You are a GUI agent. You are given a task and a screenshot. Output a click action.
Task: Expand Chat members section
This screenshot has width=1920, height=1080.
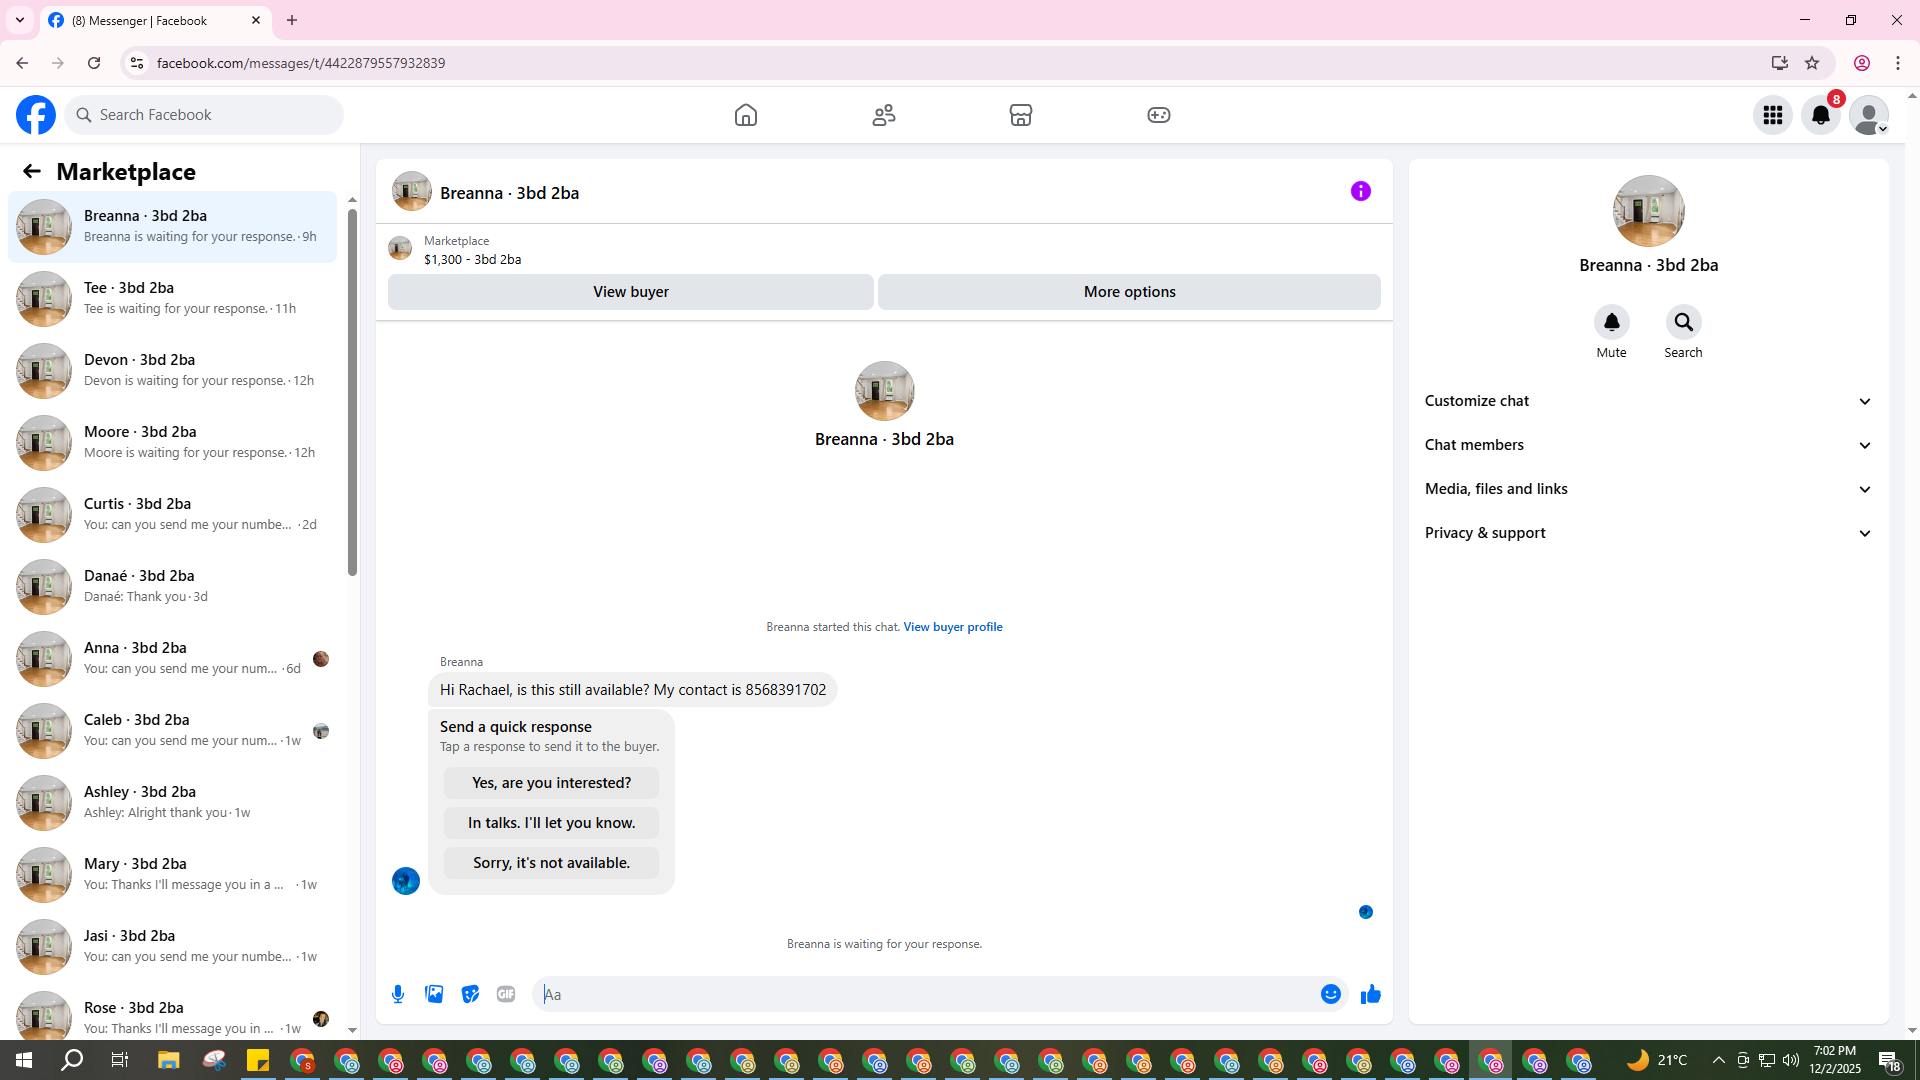point(1648,445)
